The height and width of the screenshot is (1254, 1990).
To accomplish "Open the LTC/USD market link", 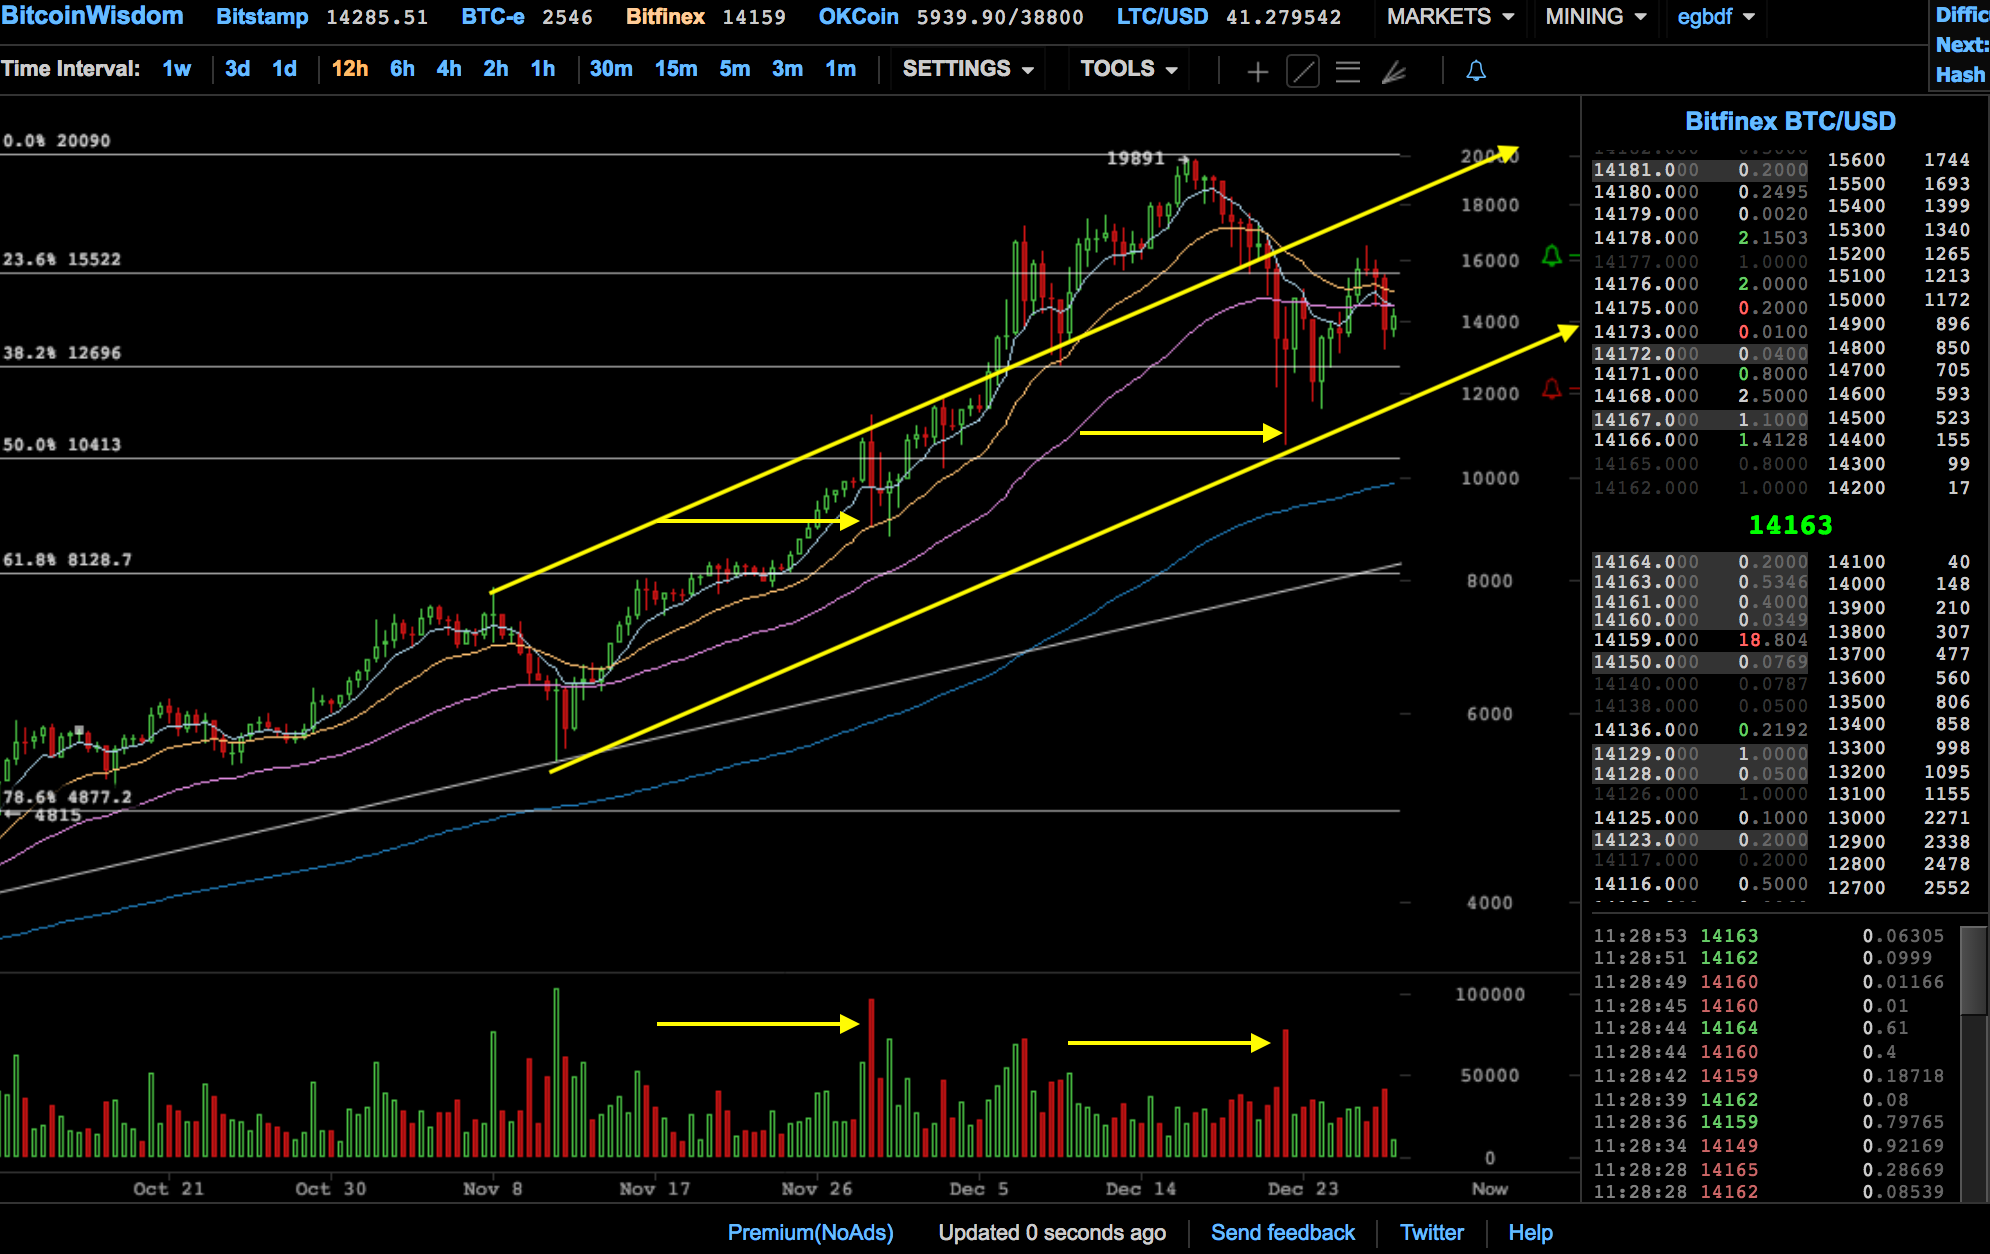I will (x=1162, y=17).
